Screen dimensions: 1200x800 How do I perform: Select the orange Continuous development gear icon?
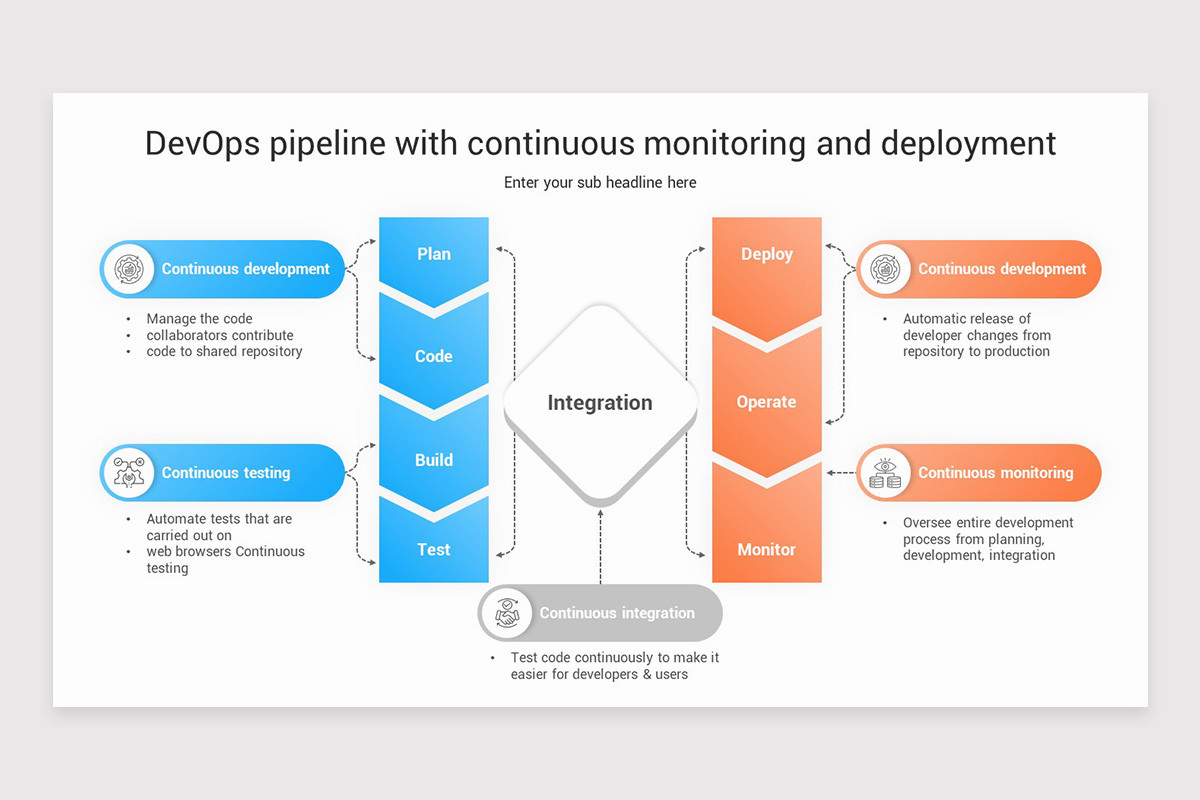point(885,269)
